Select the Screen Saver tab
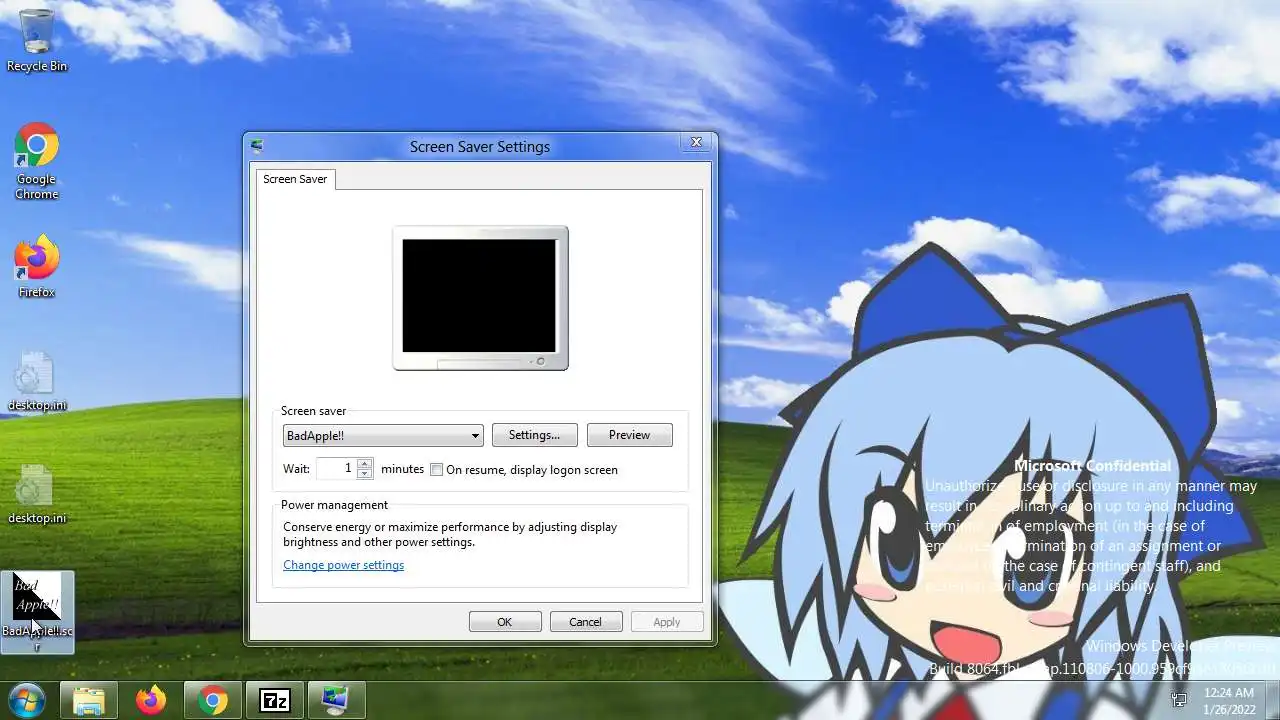Screen dimensions: 1280x720 (295, 179)
